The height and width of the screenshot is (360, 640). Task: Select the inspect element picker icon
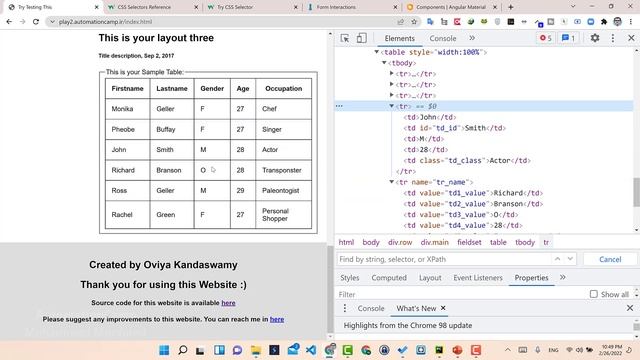(x=345, y=38)
